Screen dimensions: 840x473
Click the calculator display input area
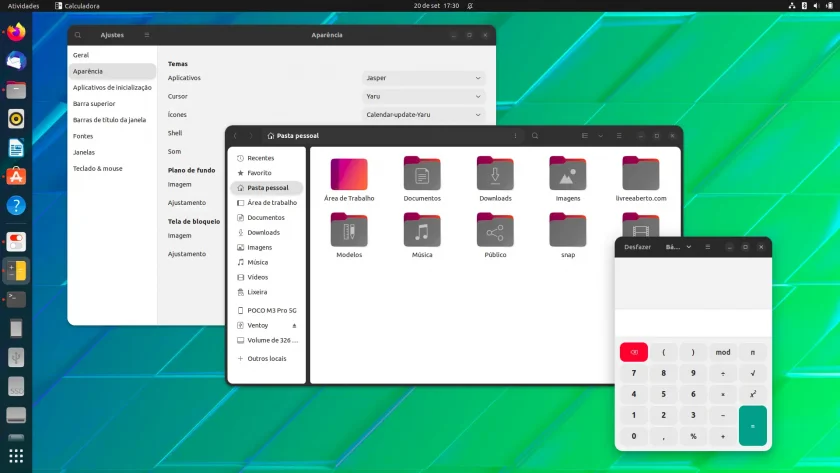tap(693, 298)
